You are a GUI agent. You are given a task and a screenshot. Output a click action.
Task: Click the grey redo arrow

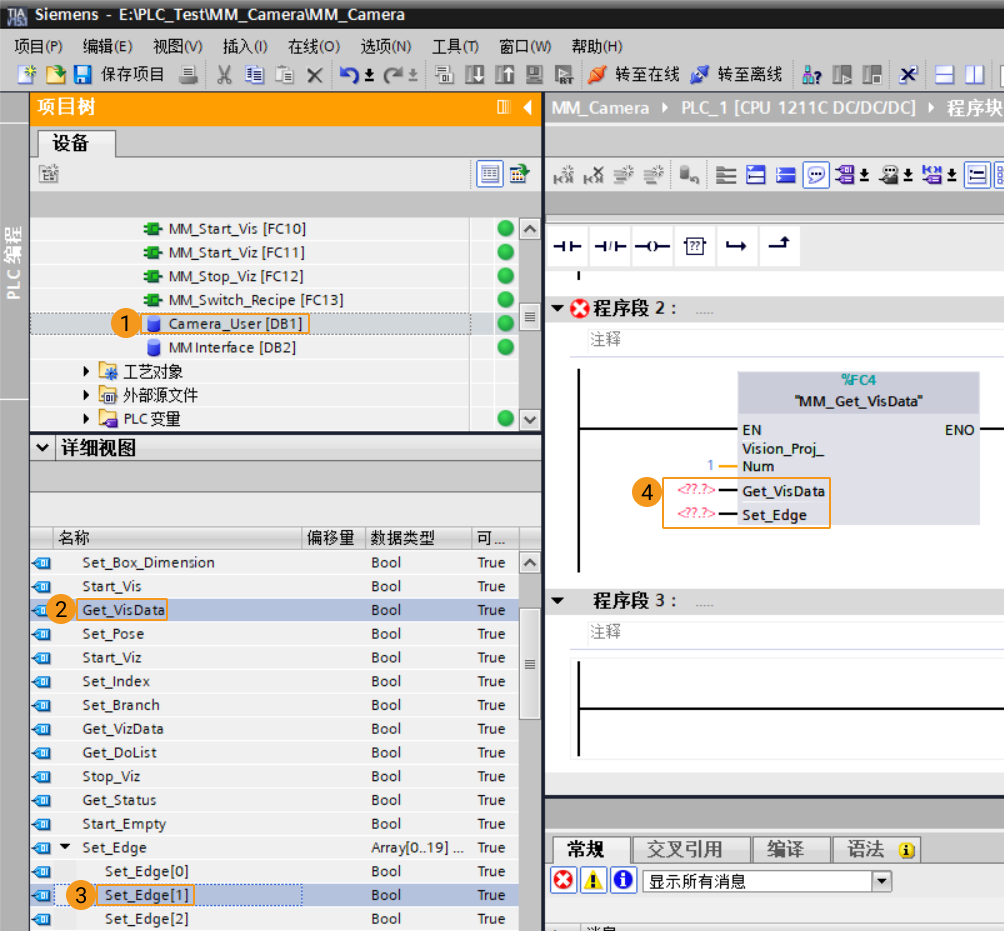(393, 75)
